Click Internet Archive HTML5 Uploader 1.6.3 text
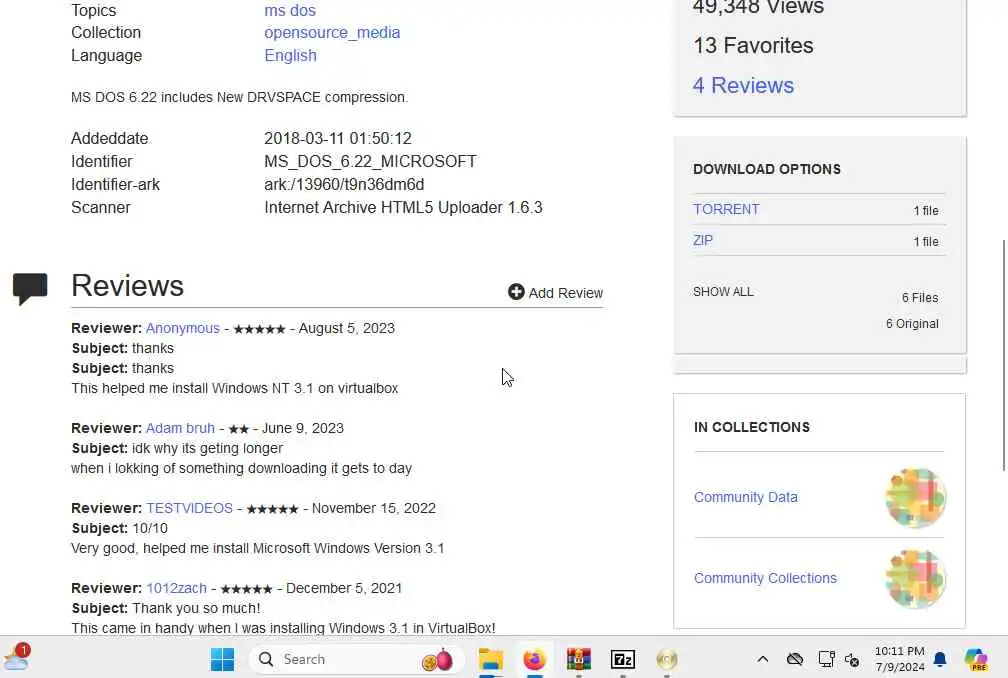 [403, 208]
